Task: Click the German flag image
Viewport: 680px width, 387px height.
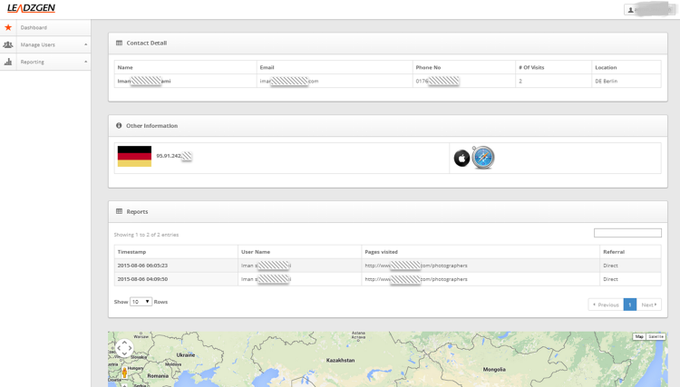Action: 134,156
